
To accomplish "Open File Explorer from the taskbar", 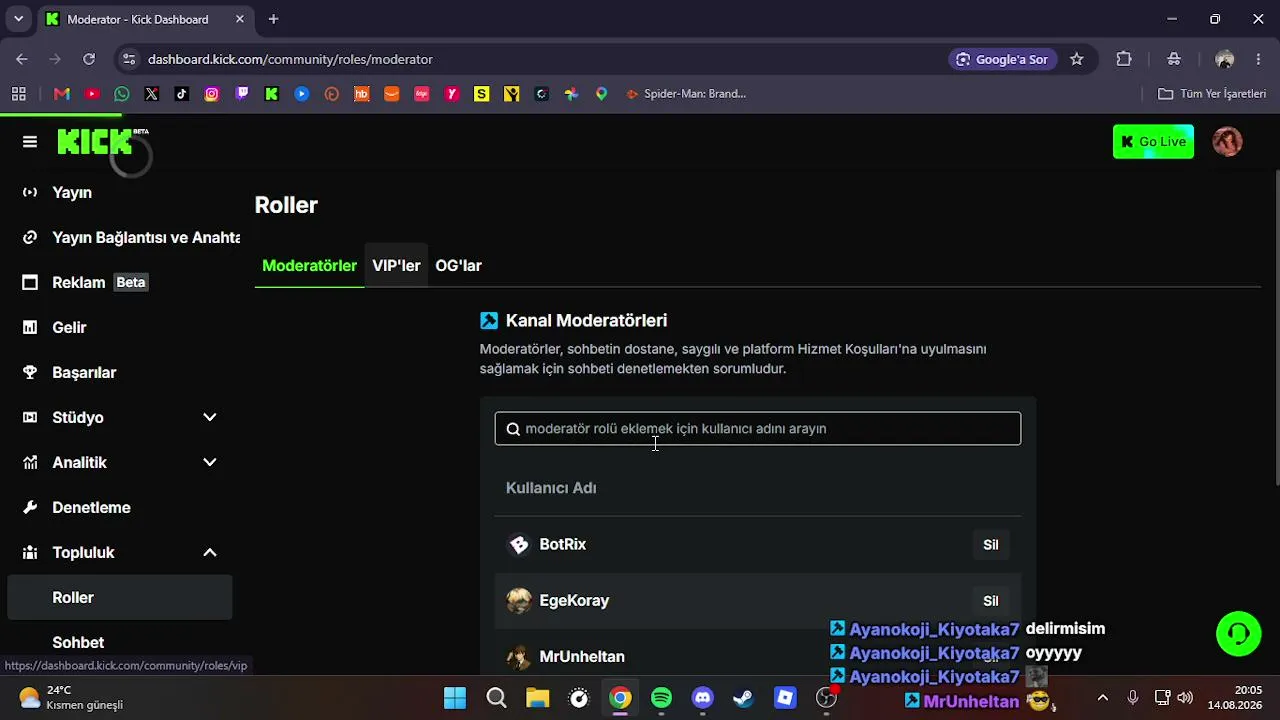I will pos(538,698).
